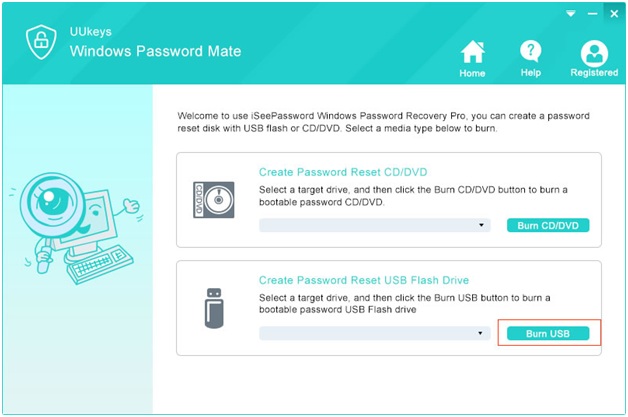Open the USB target drive combo box
Viewport: 628px width, 417px height.
tap(375, 333)
